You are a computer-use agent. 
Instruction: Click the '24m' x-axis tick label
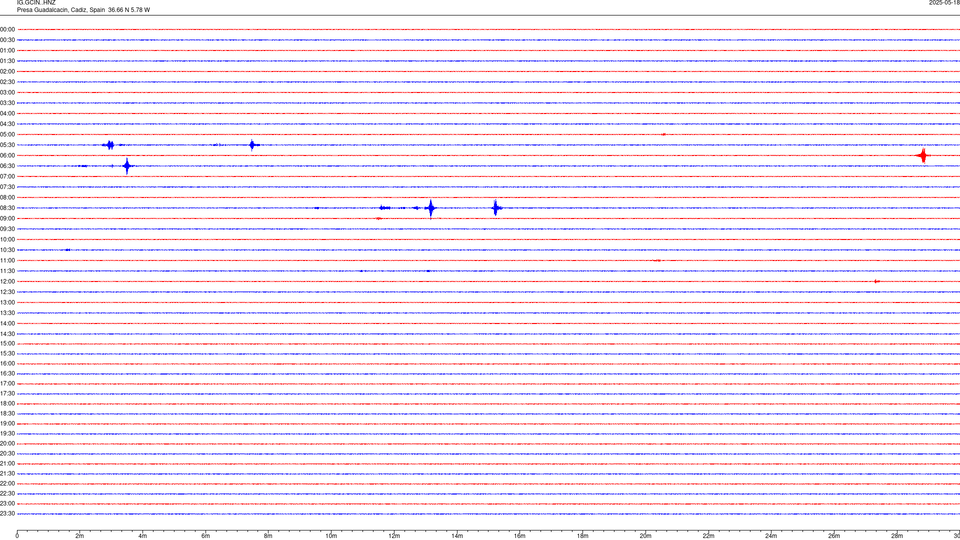[771, 536]
